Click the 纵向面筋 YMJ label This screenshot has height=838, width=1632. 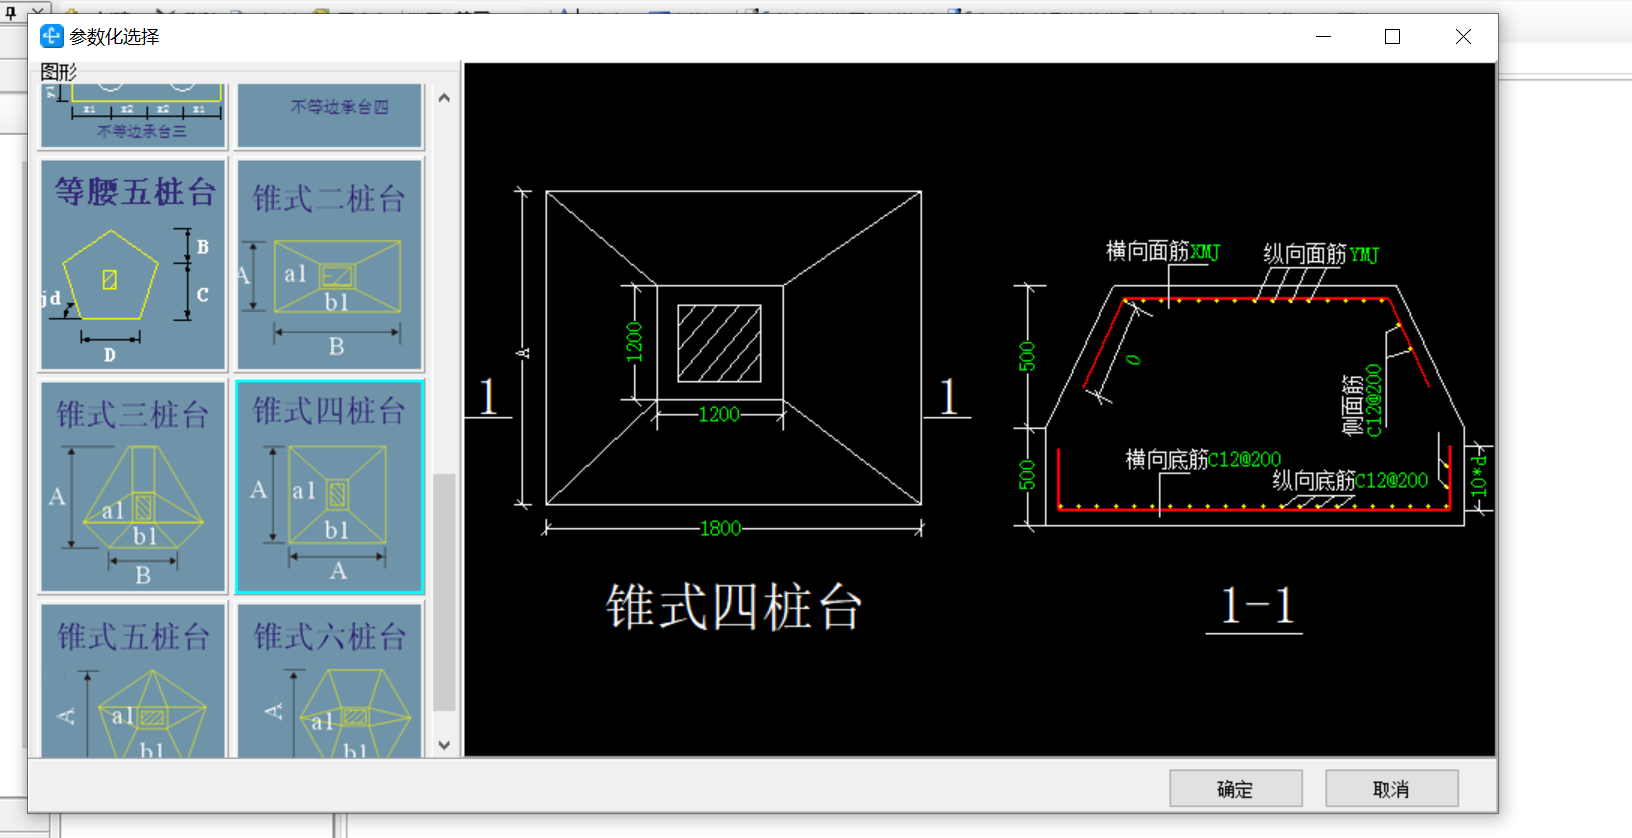pos(1321,254)
